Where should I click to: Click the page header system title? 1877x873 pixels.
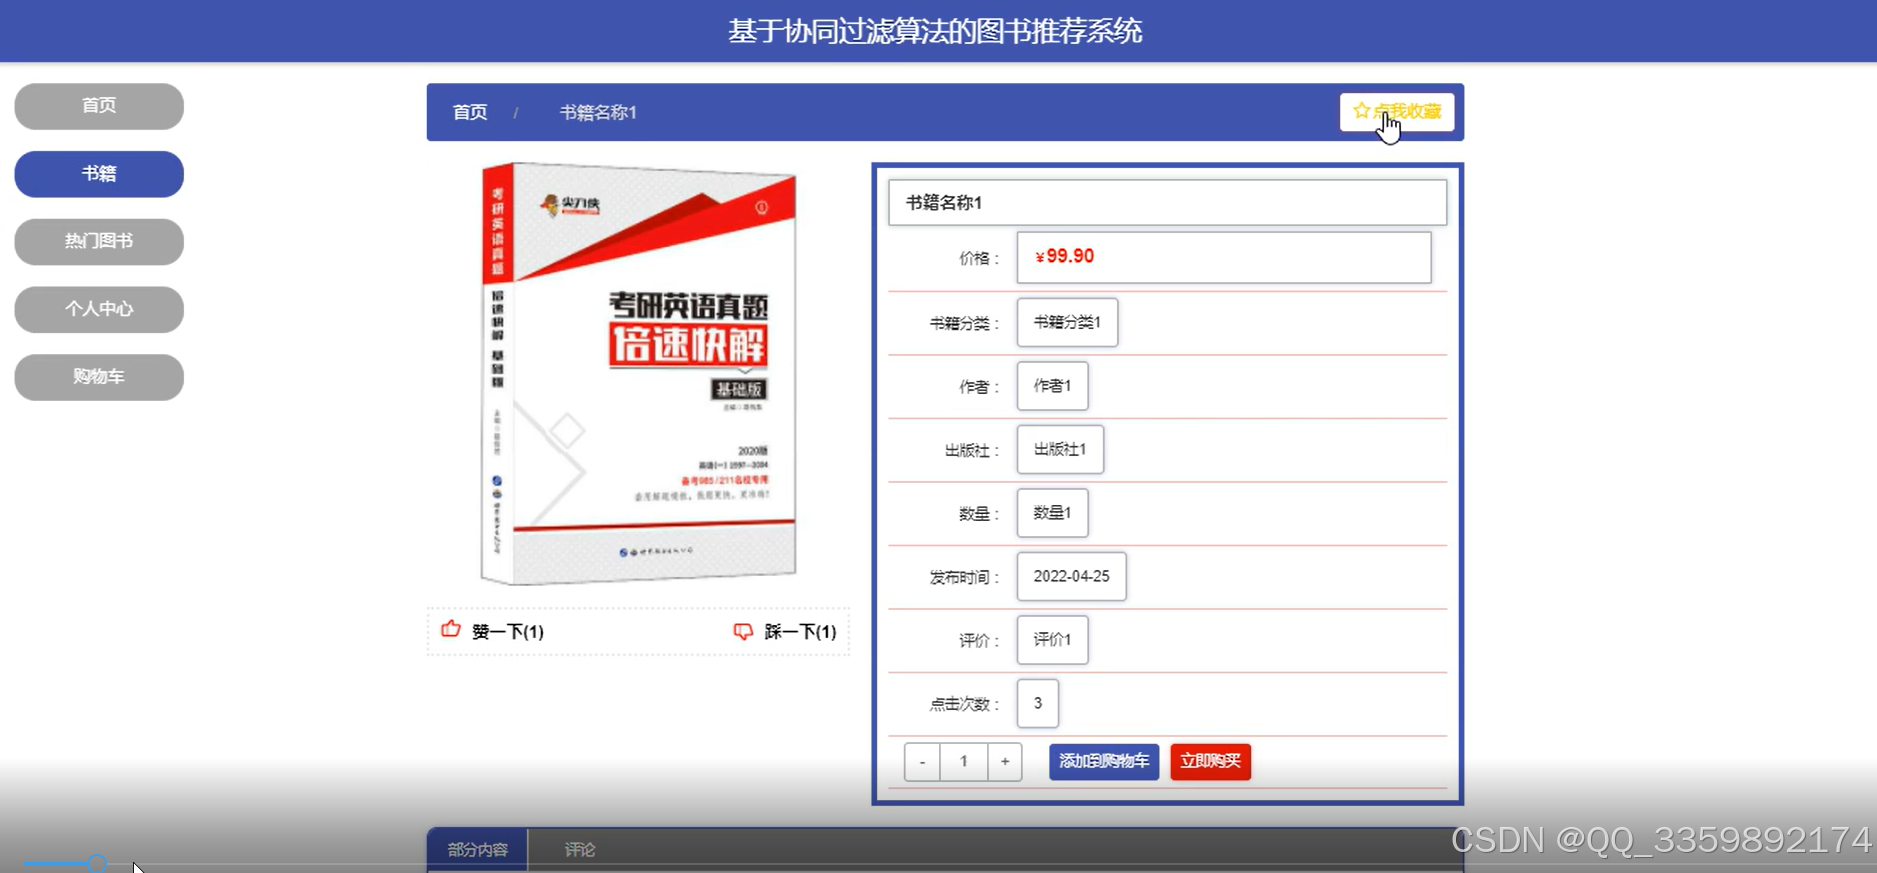pyautogui.click(x=935, y=31)
